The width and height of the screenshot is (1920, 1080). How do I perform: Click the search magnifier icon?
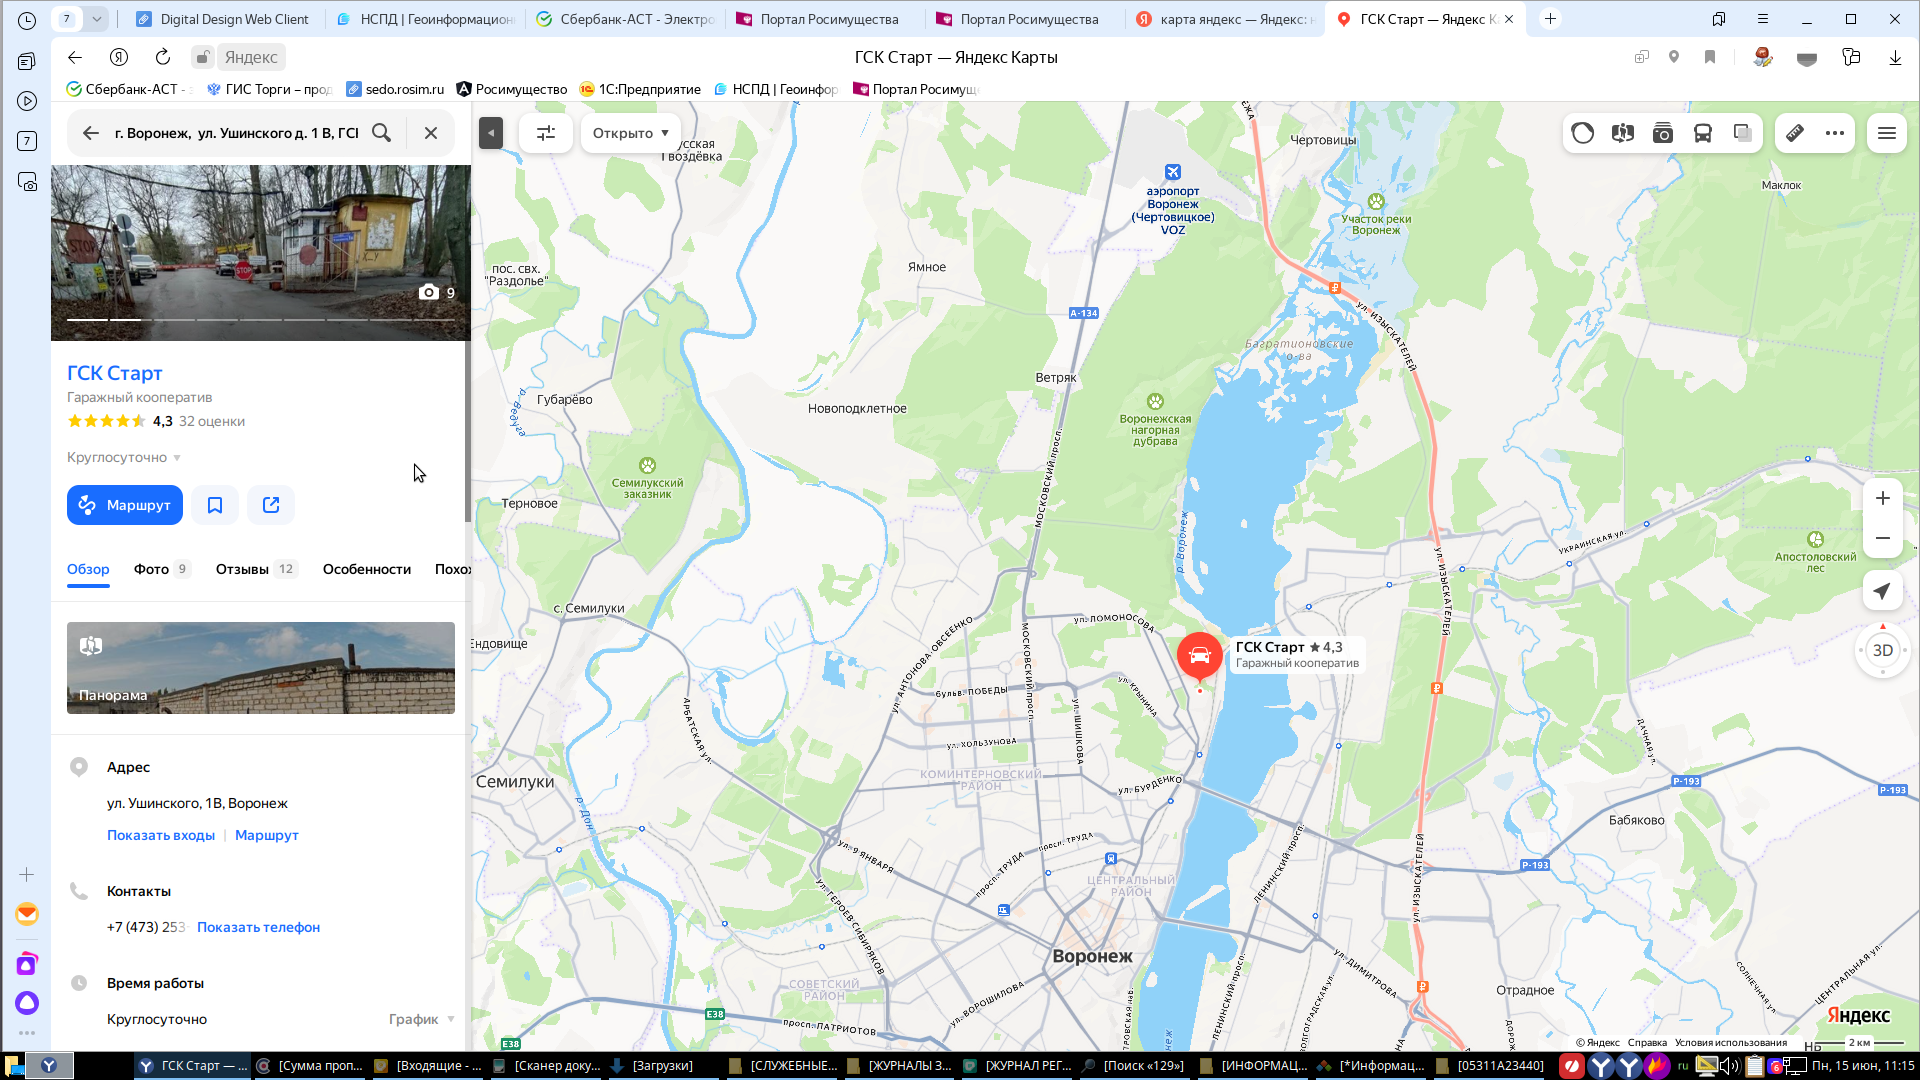coord(382,133)
